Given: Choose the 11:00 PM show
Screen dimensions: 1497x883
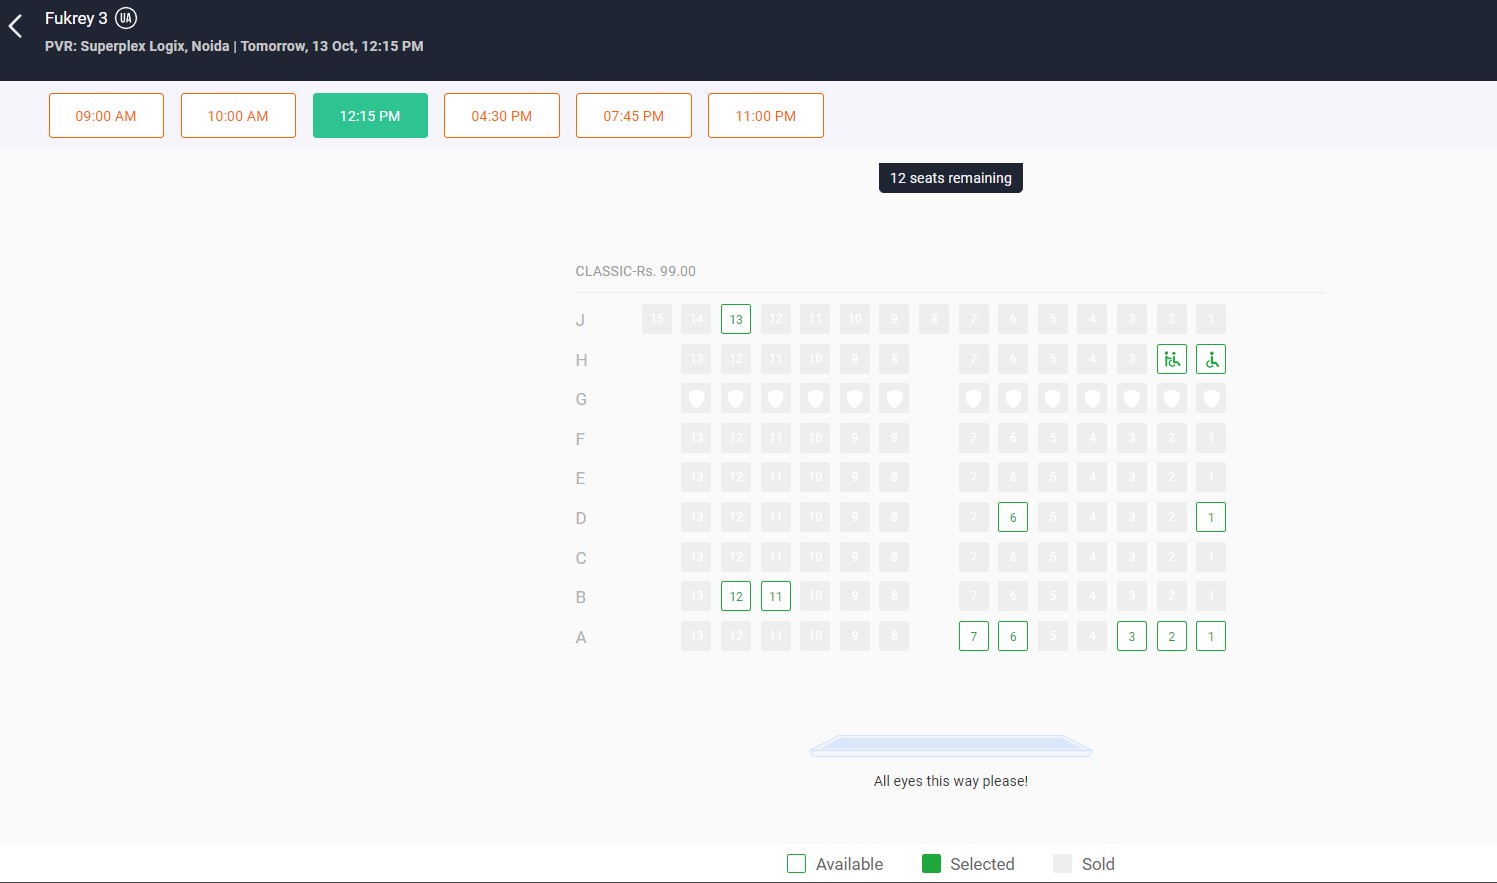Looking at the screenshot, I should tap(765, 116).
